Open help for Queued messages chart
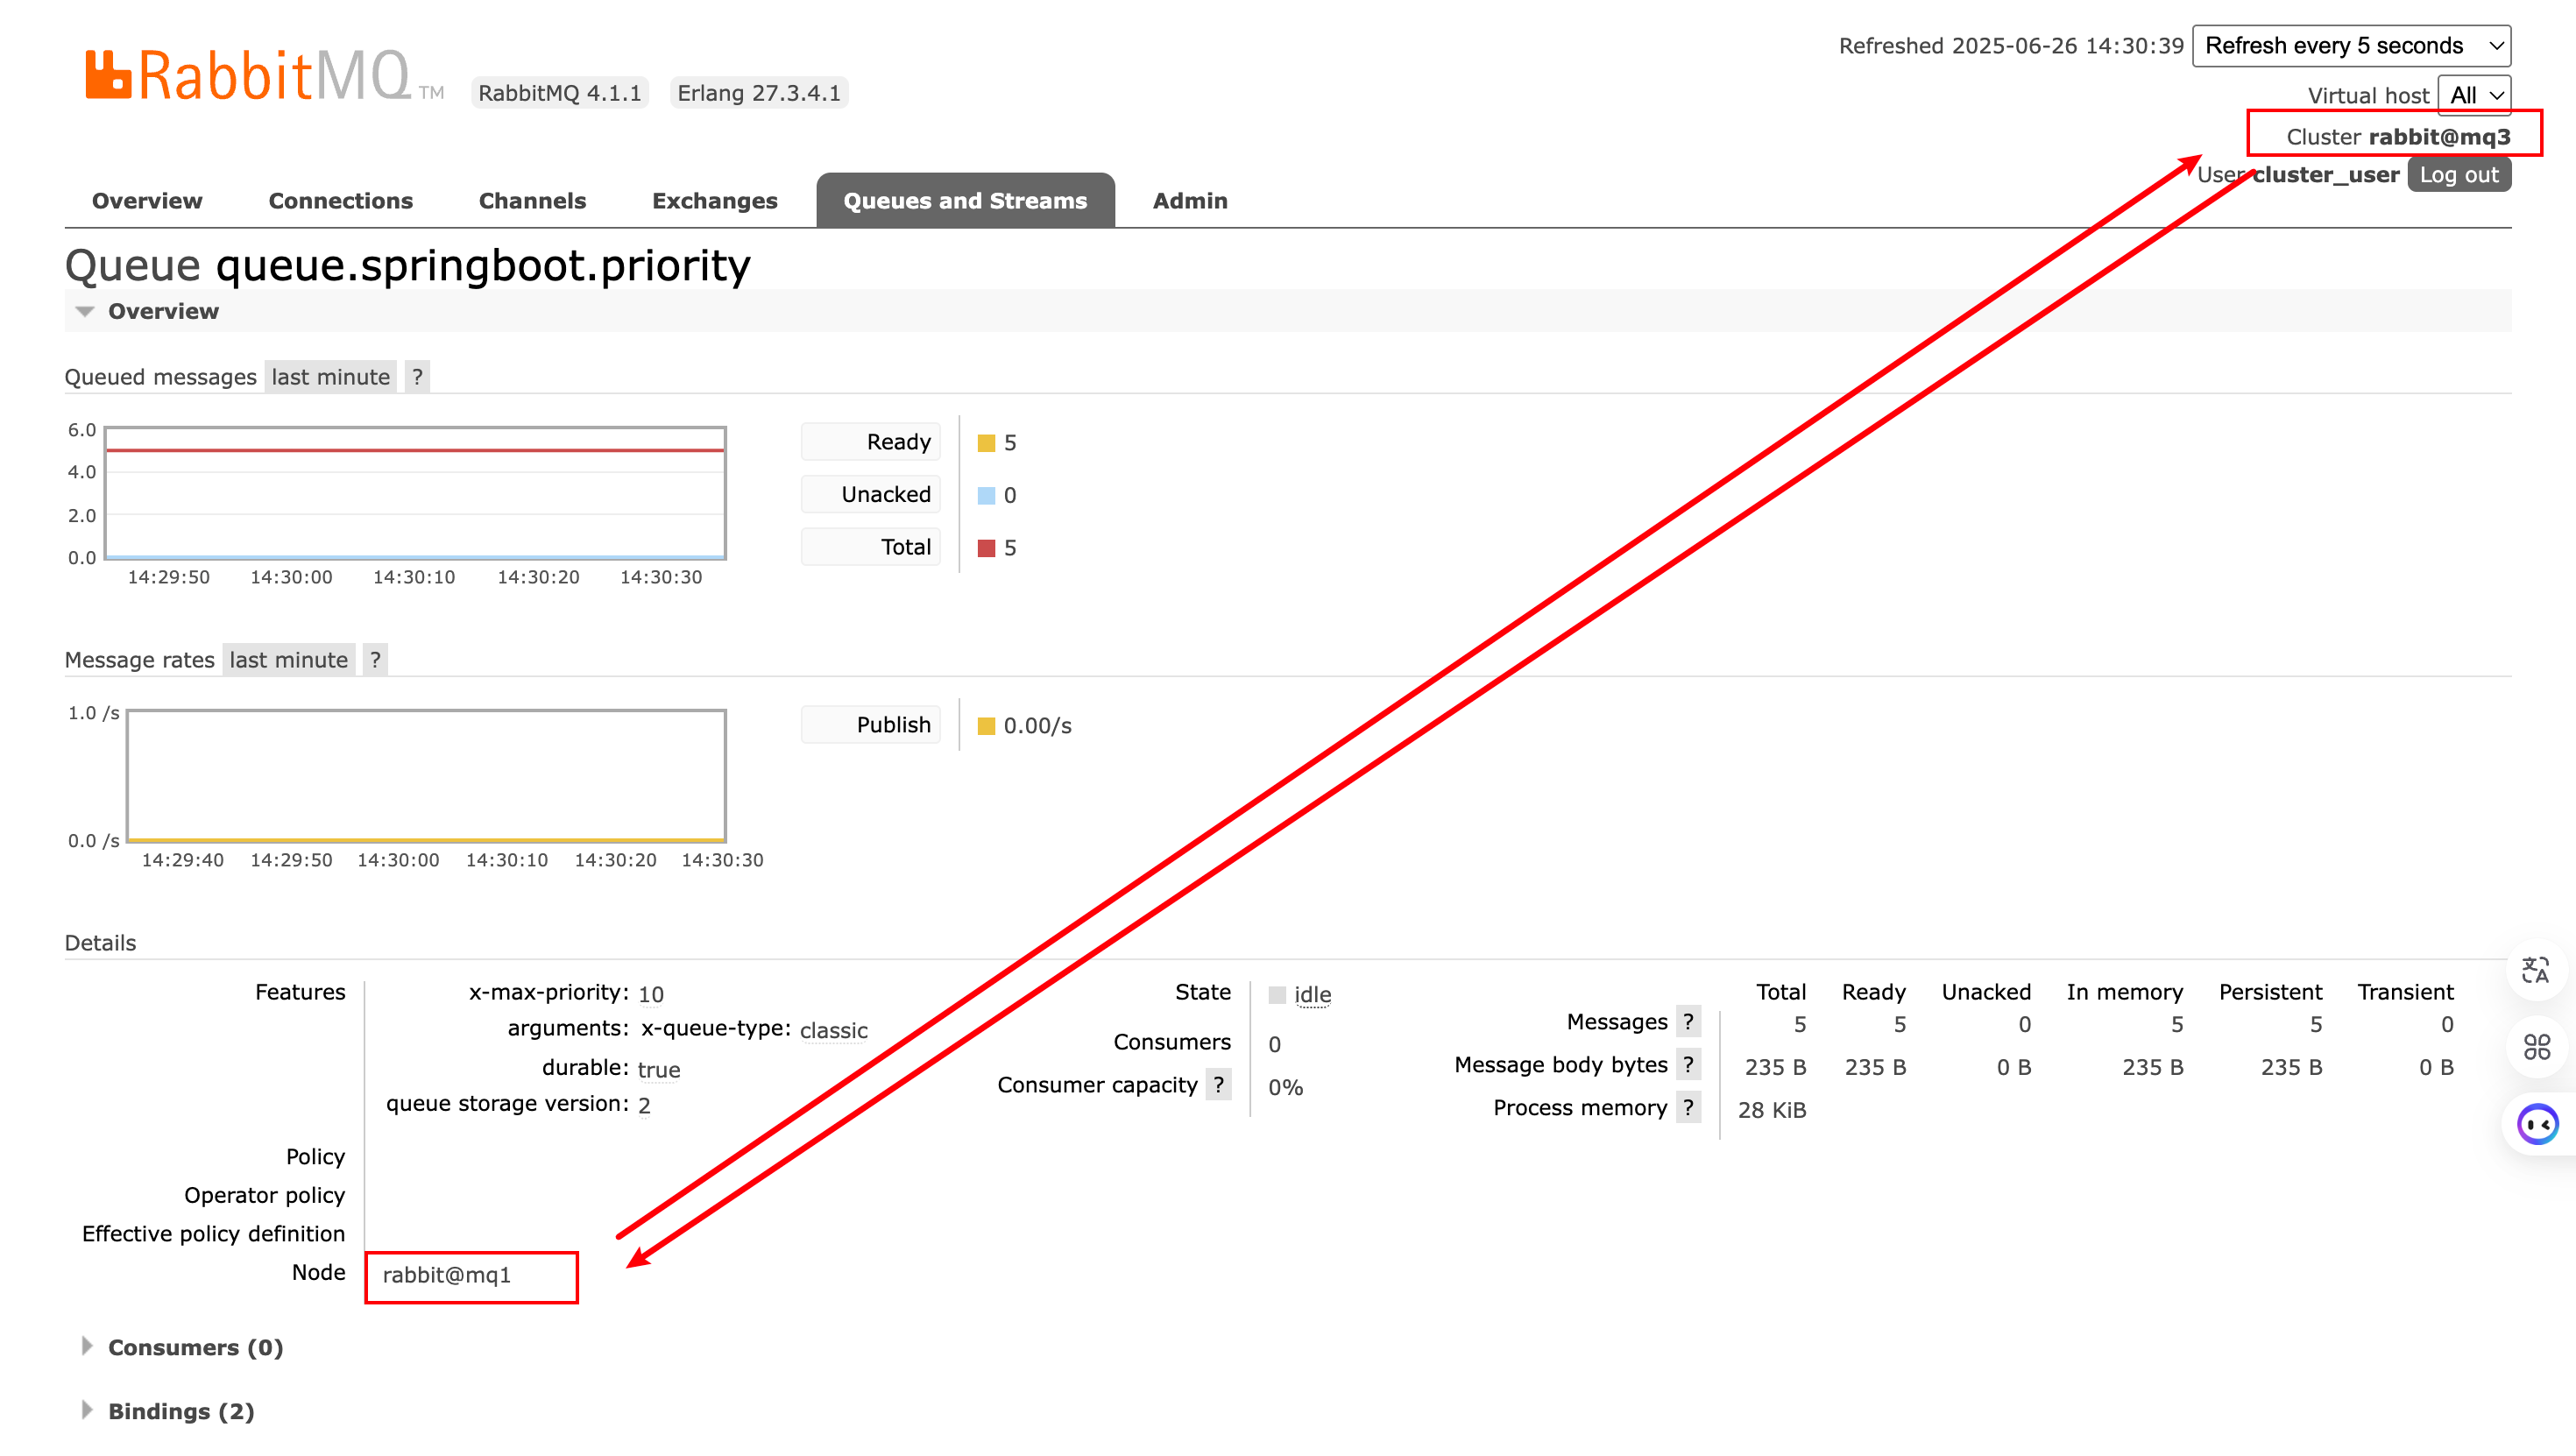The height and width of the screenshot is (1456, 2576). pos(417,377)
